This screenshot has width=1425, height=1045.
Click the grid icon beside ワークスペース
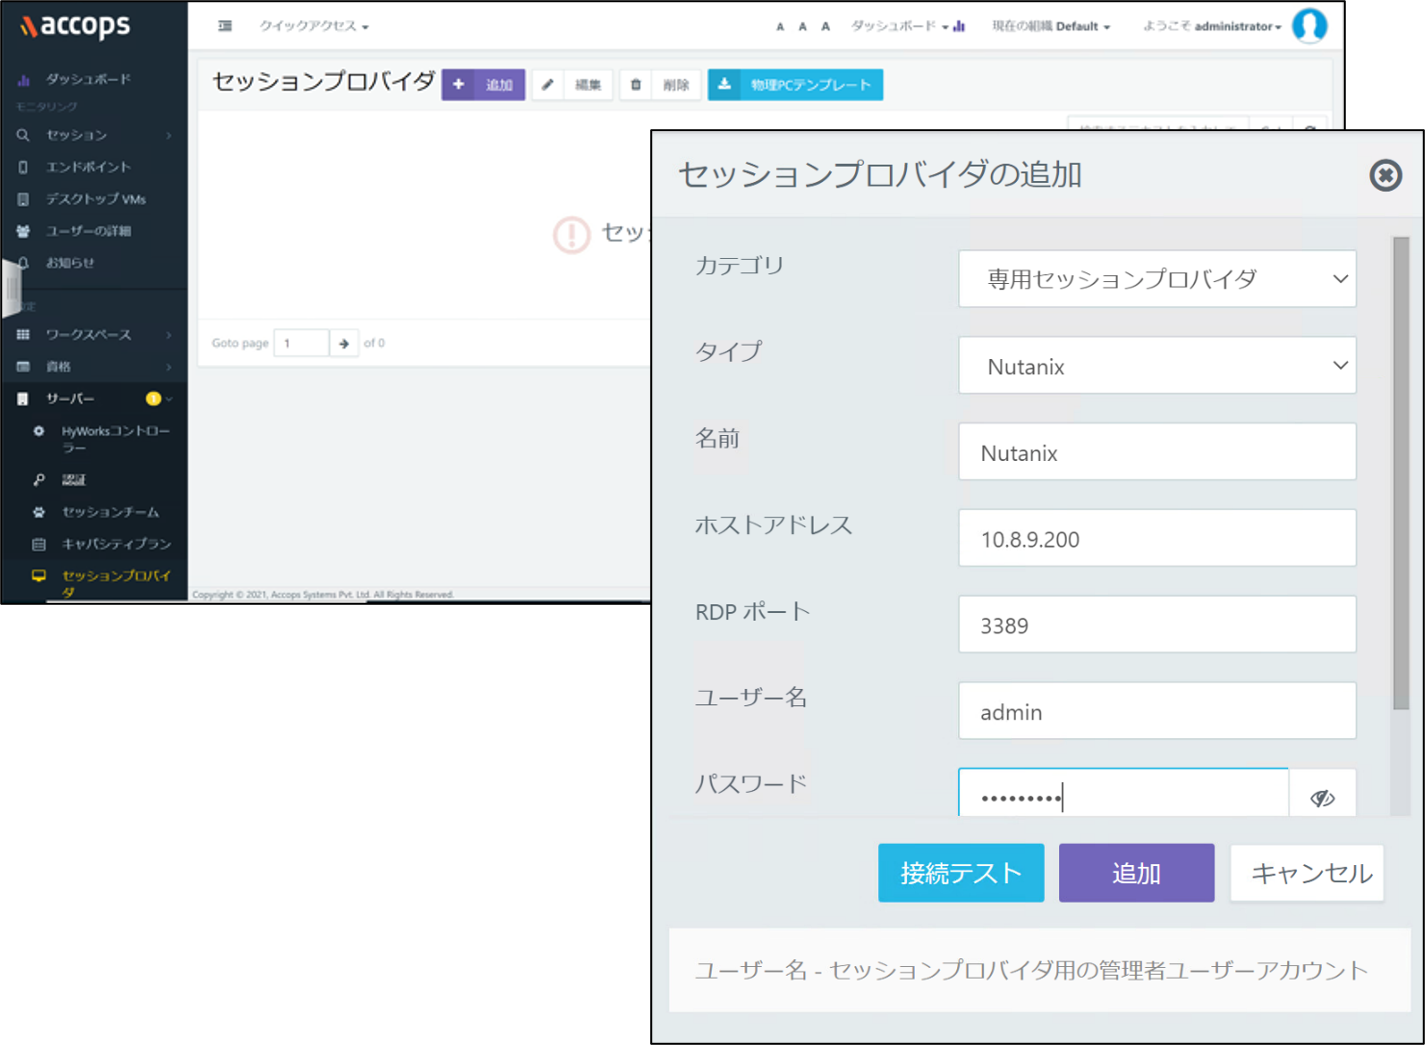[23, 335]
